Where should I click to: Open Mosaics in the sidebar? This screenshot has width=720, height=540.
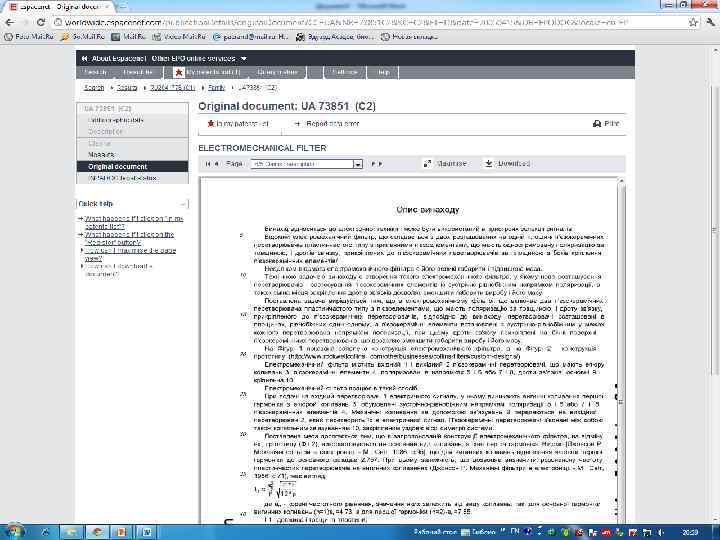click(x=101, y=155)
